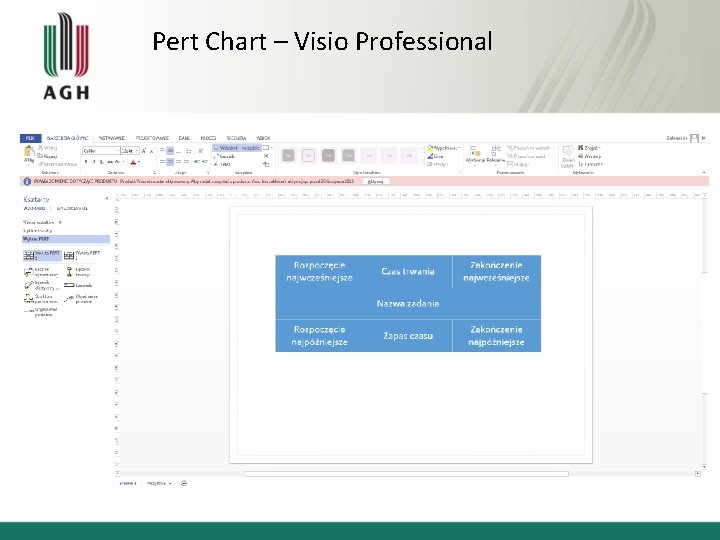This screenshot has height=540, width=720.
Task: Click the red font color swatch
Action: coord(133,162)
